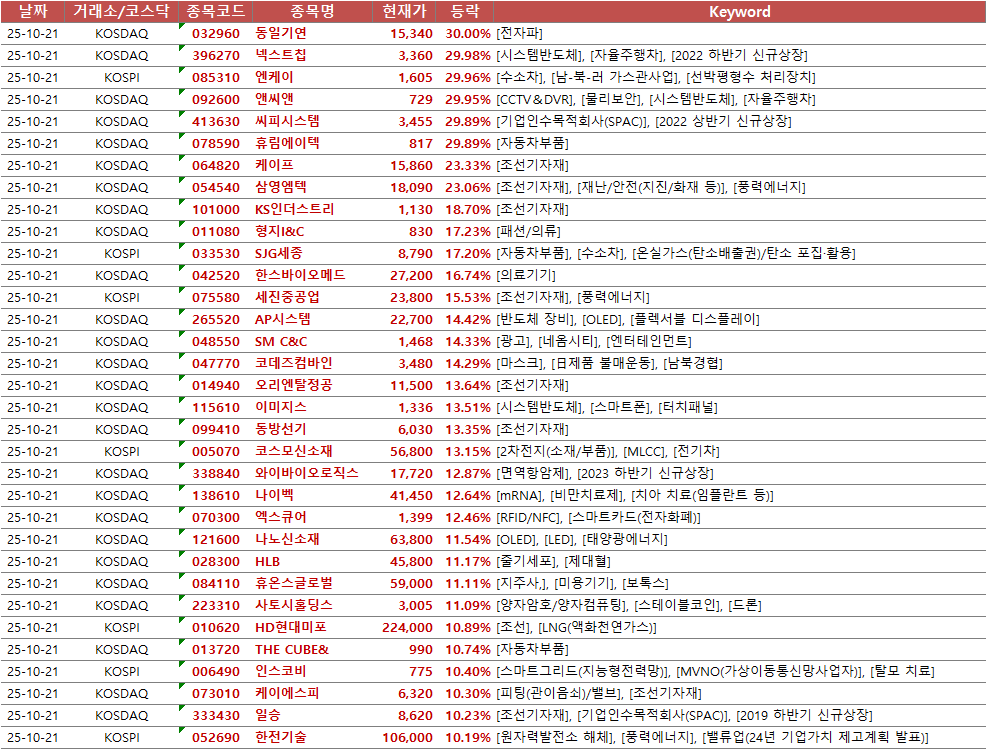
Task: Select the stock name 코데즈컴바인
Action: coord(294,363)
